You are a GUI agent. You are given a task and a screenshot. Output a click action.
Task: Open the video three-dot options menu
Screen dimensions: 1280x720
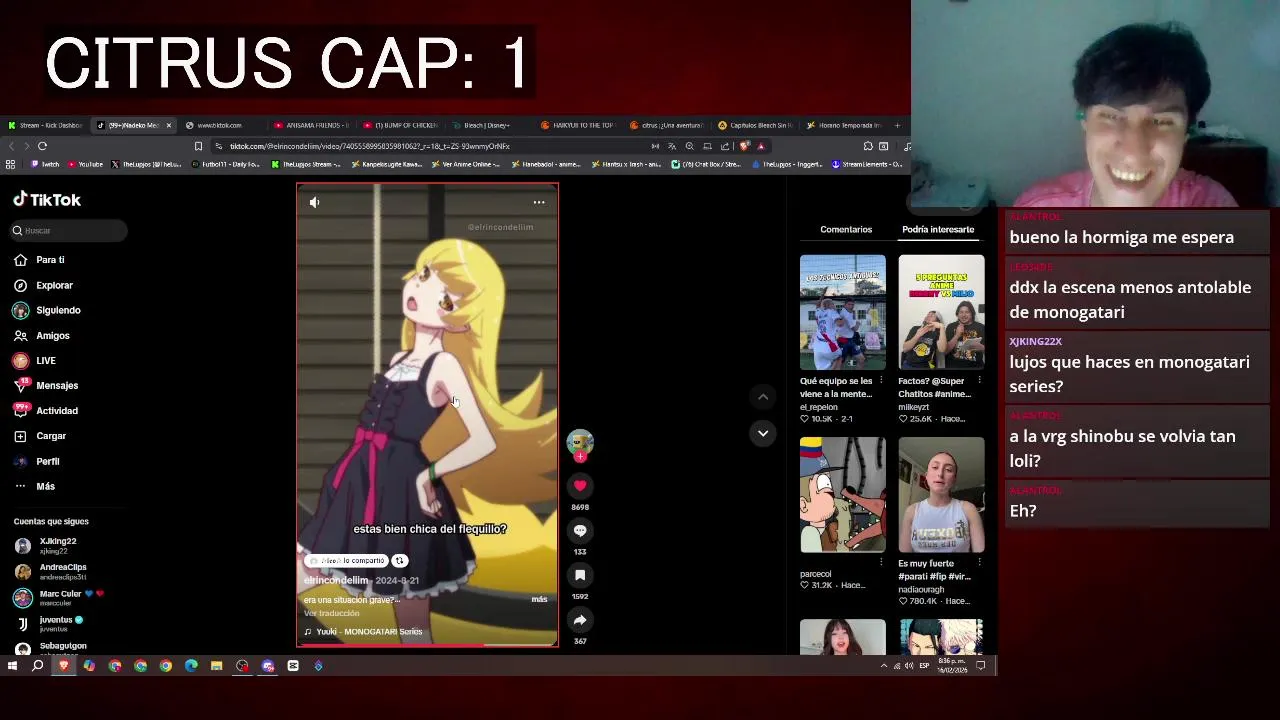539,202
